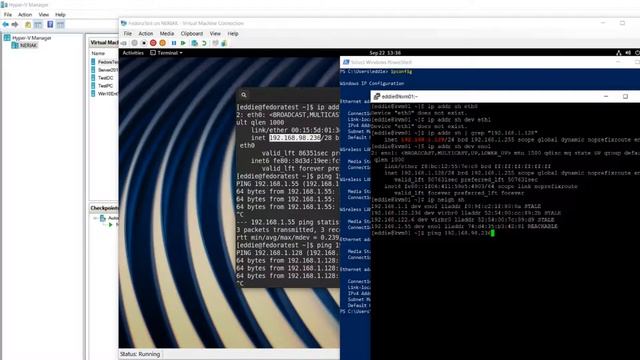Select the NERIAK server node in tree

(25, 45)
